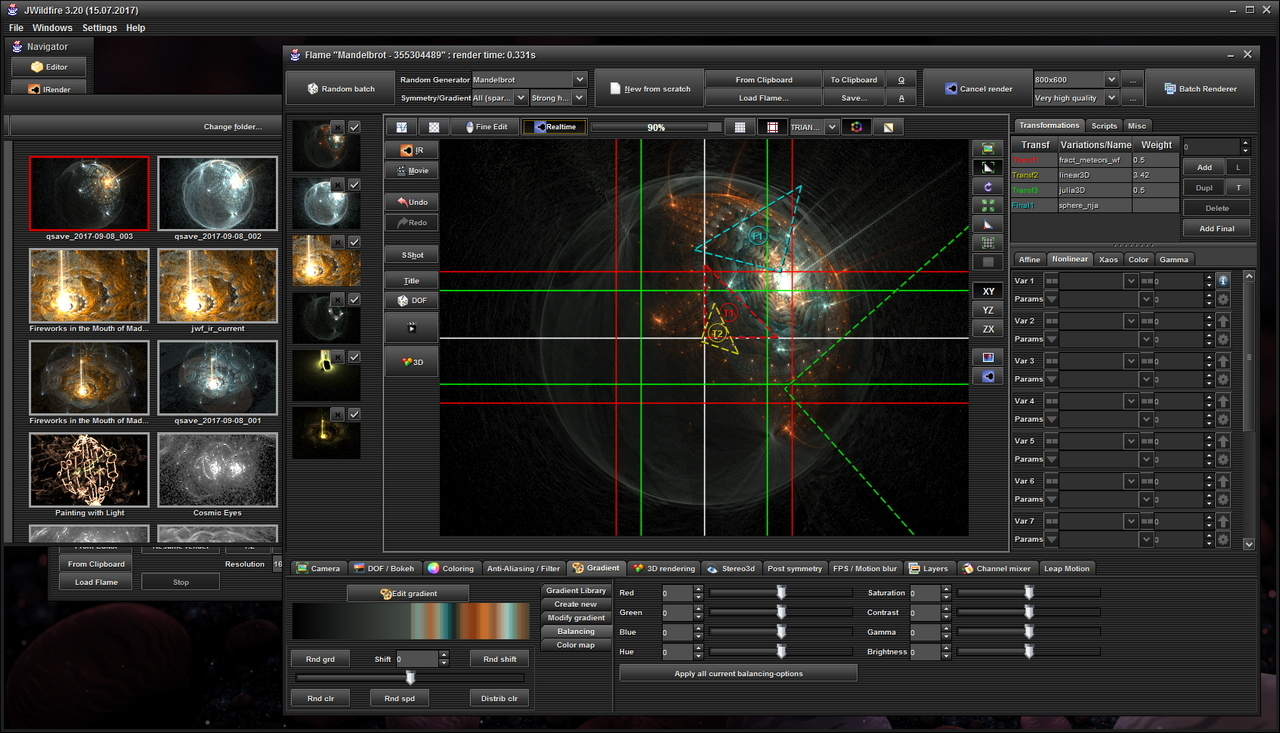1280x733 pixels.
Task: Click the Batch Renderer button
Action: coord(1199,88)
